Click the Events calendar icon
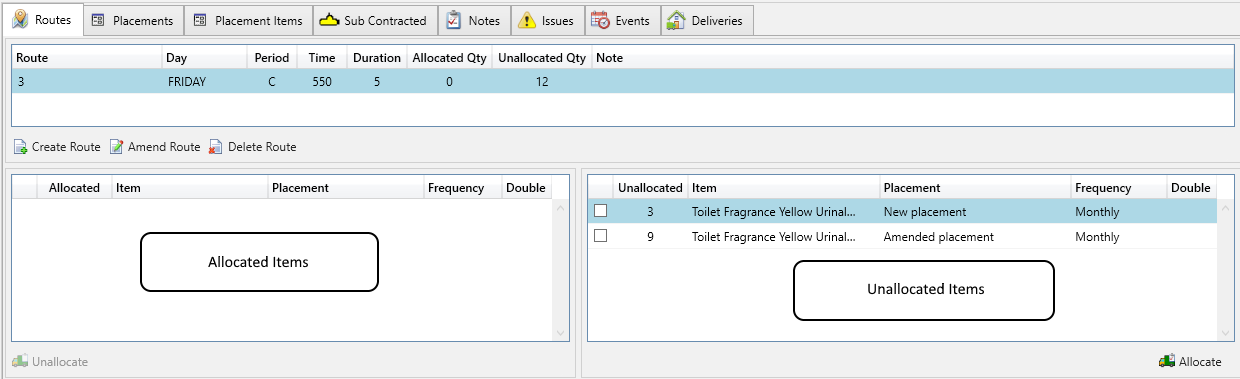 600,20
